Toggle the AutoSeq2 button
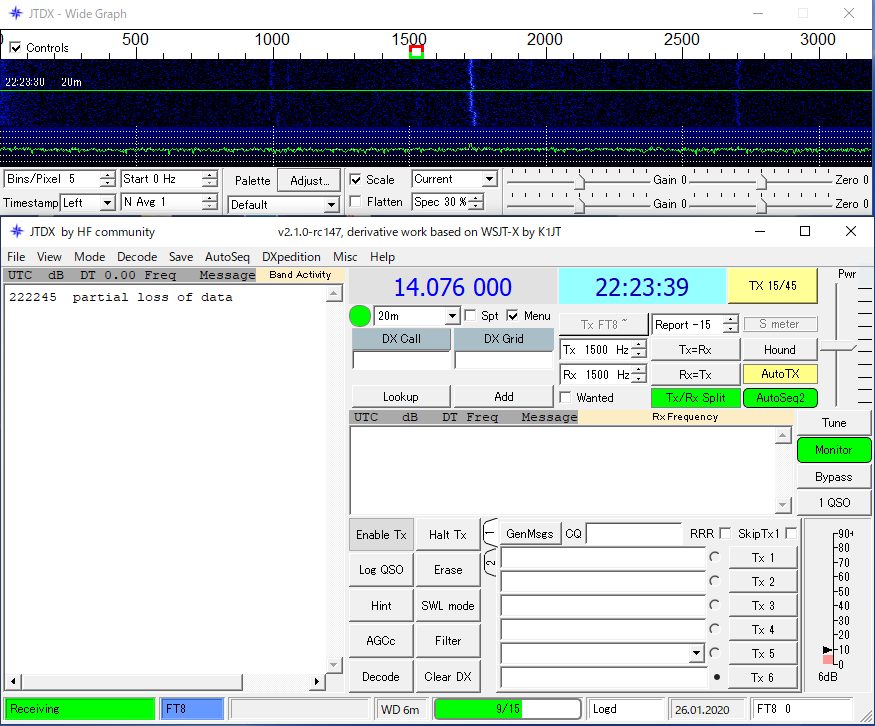Image resolution: width=875 pixels, height=726 pixels. 780,397
